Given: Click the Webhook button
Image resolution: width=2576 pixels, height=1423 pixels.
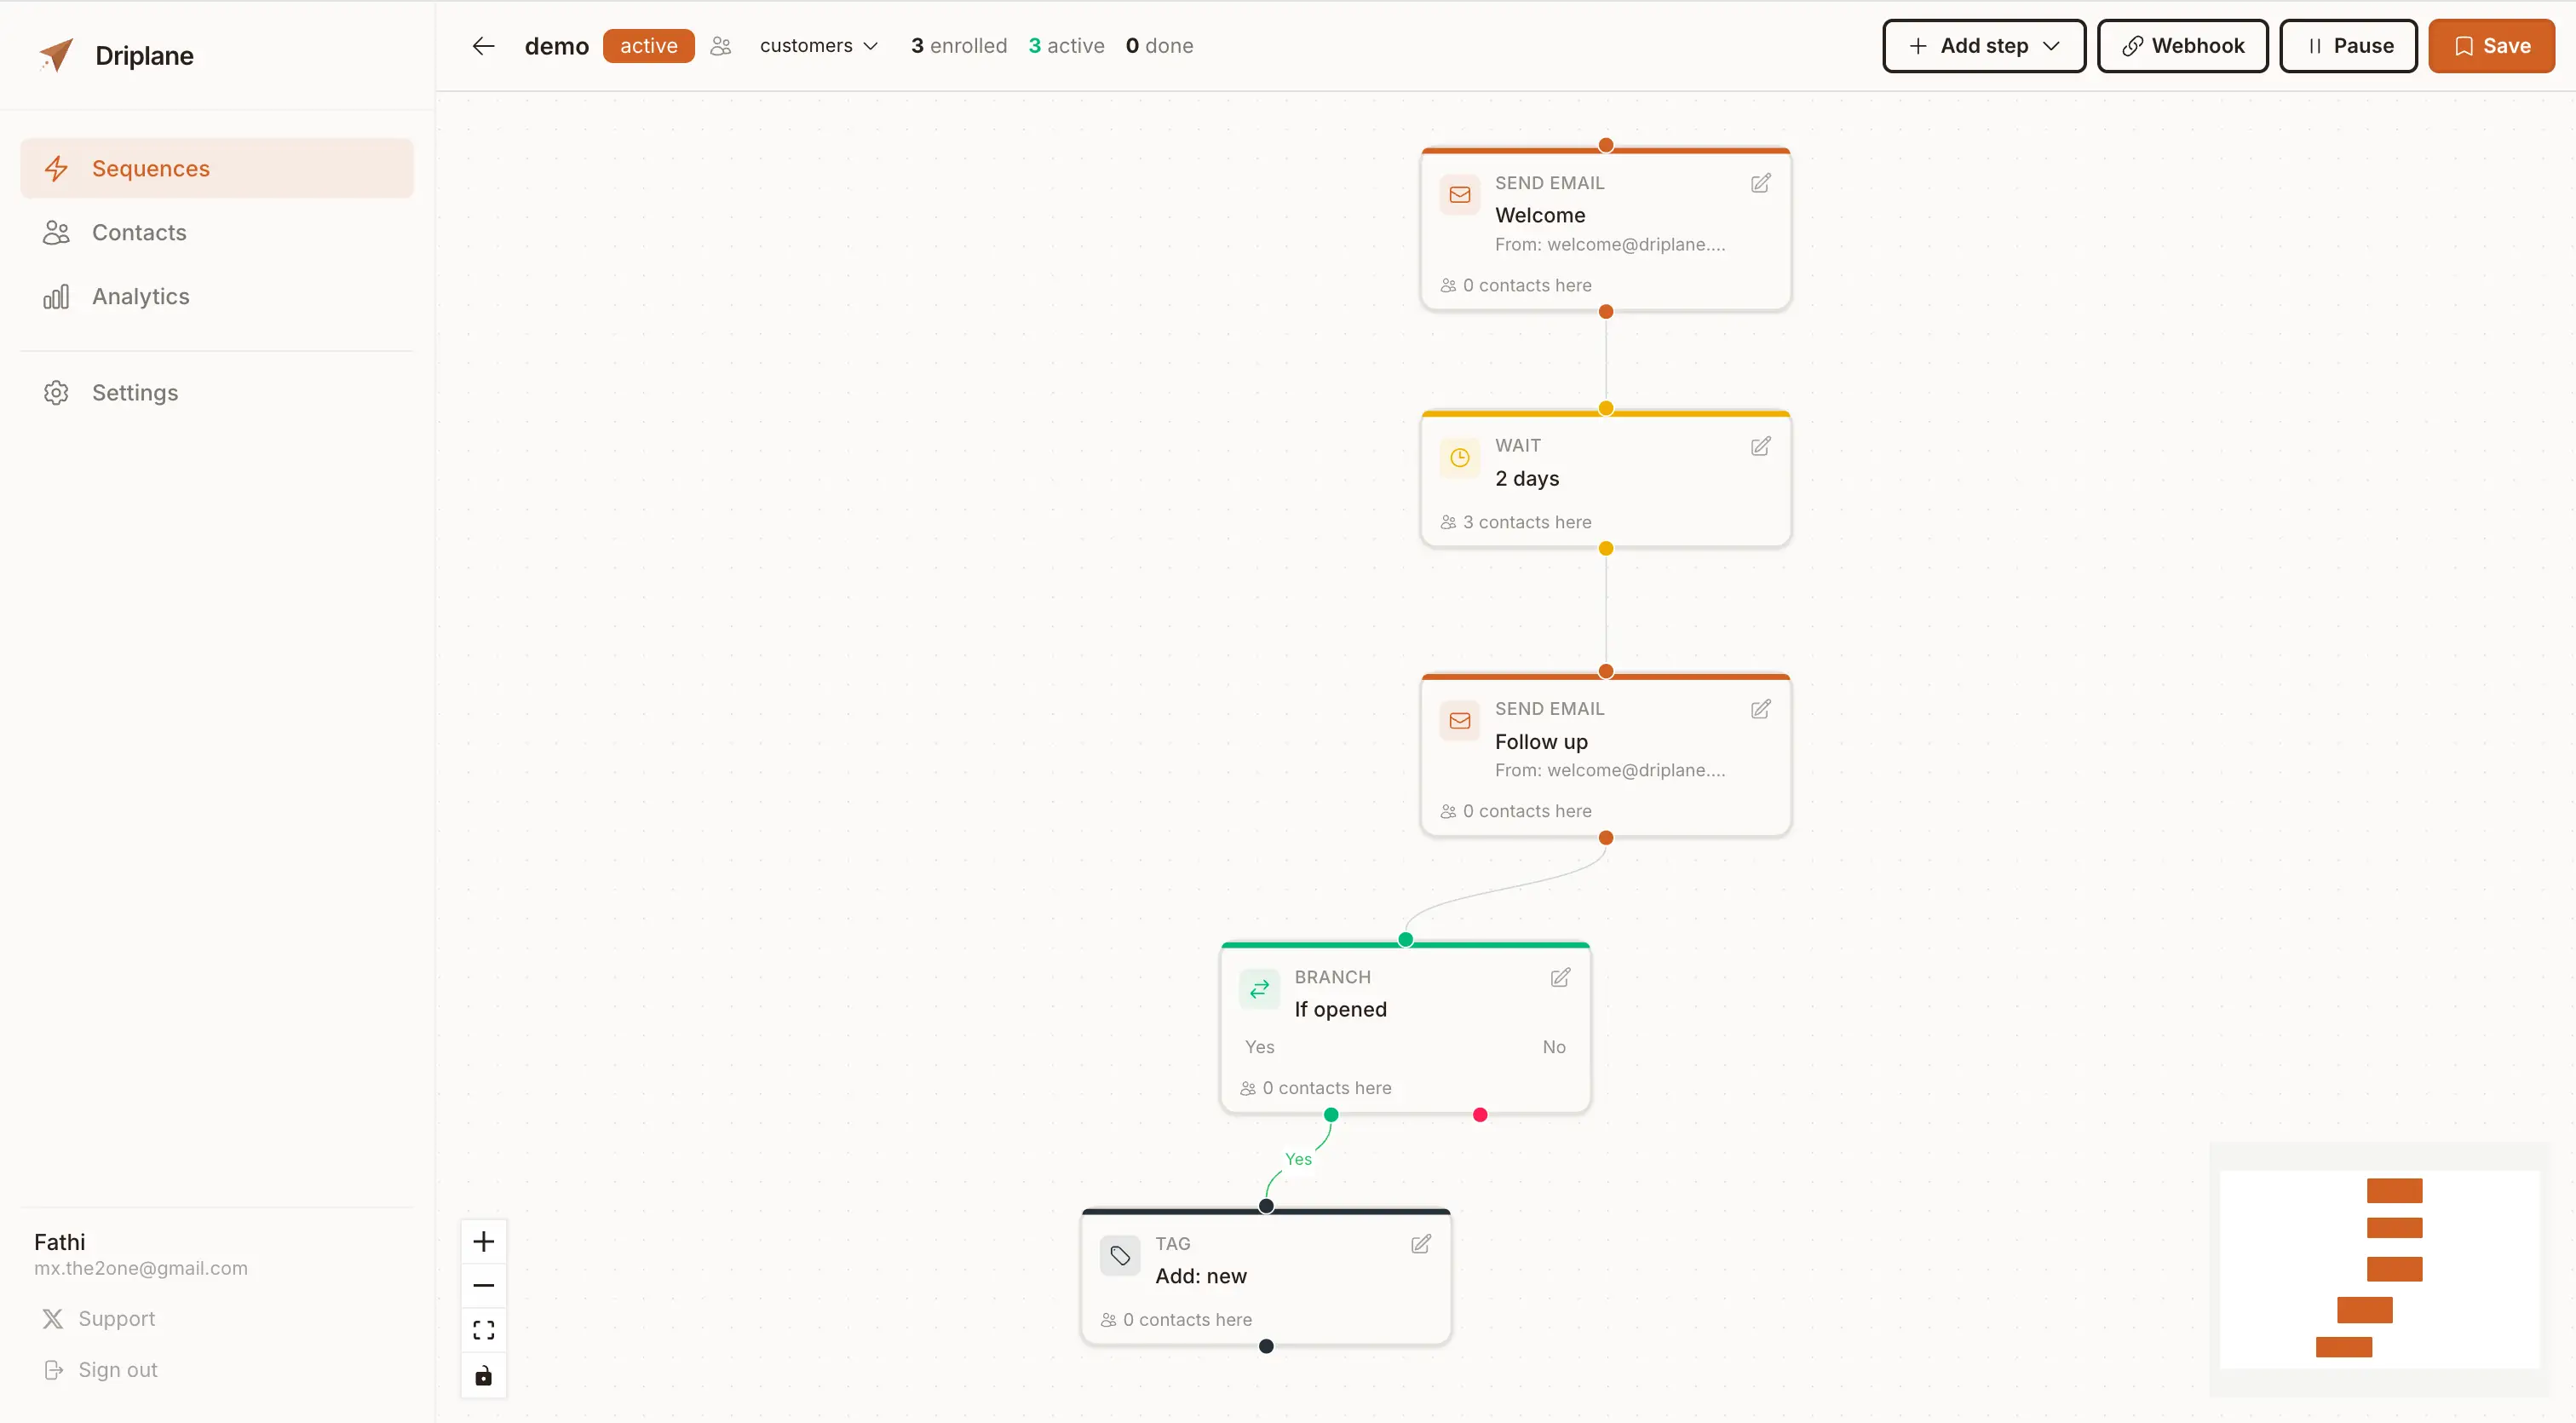Looking at the screenshot, I should 2182,46.
